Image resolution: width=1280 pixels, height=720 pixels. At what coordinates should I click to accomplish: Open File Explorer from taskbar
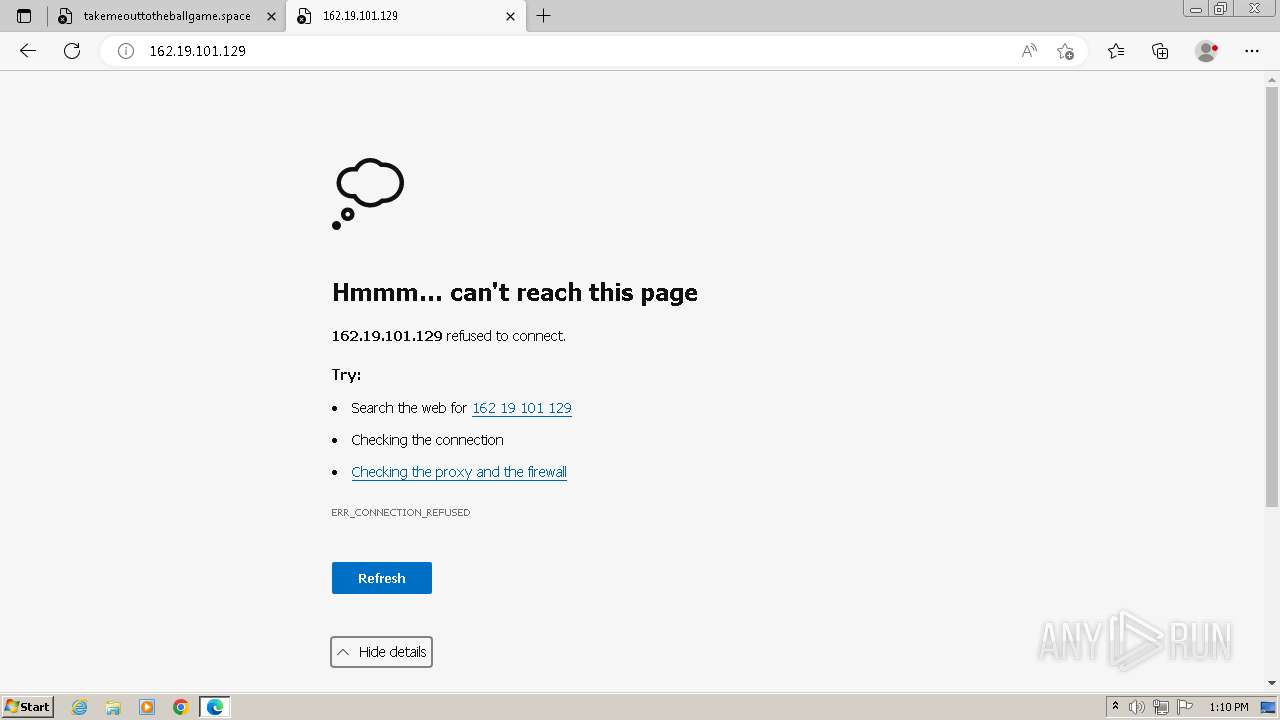[x=113, y=707]
